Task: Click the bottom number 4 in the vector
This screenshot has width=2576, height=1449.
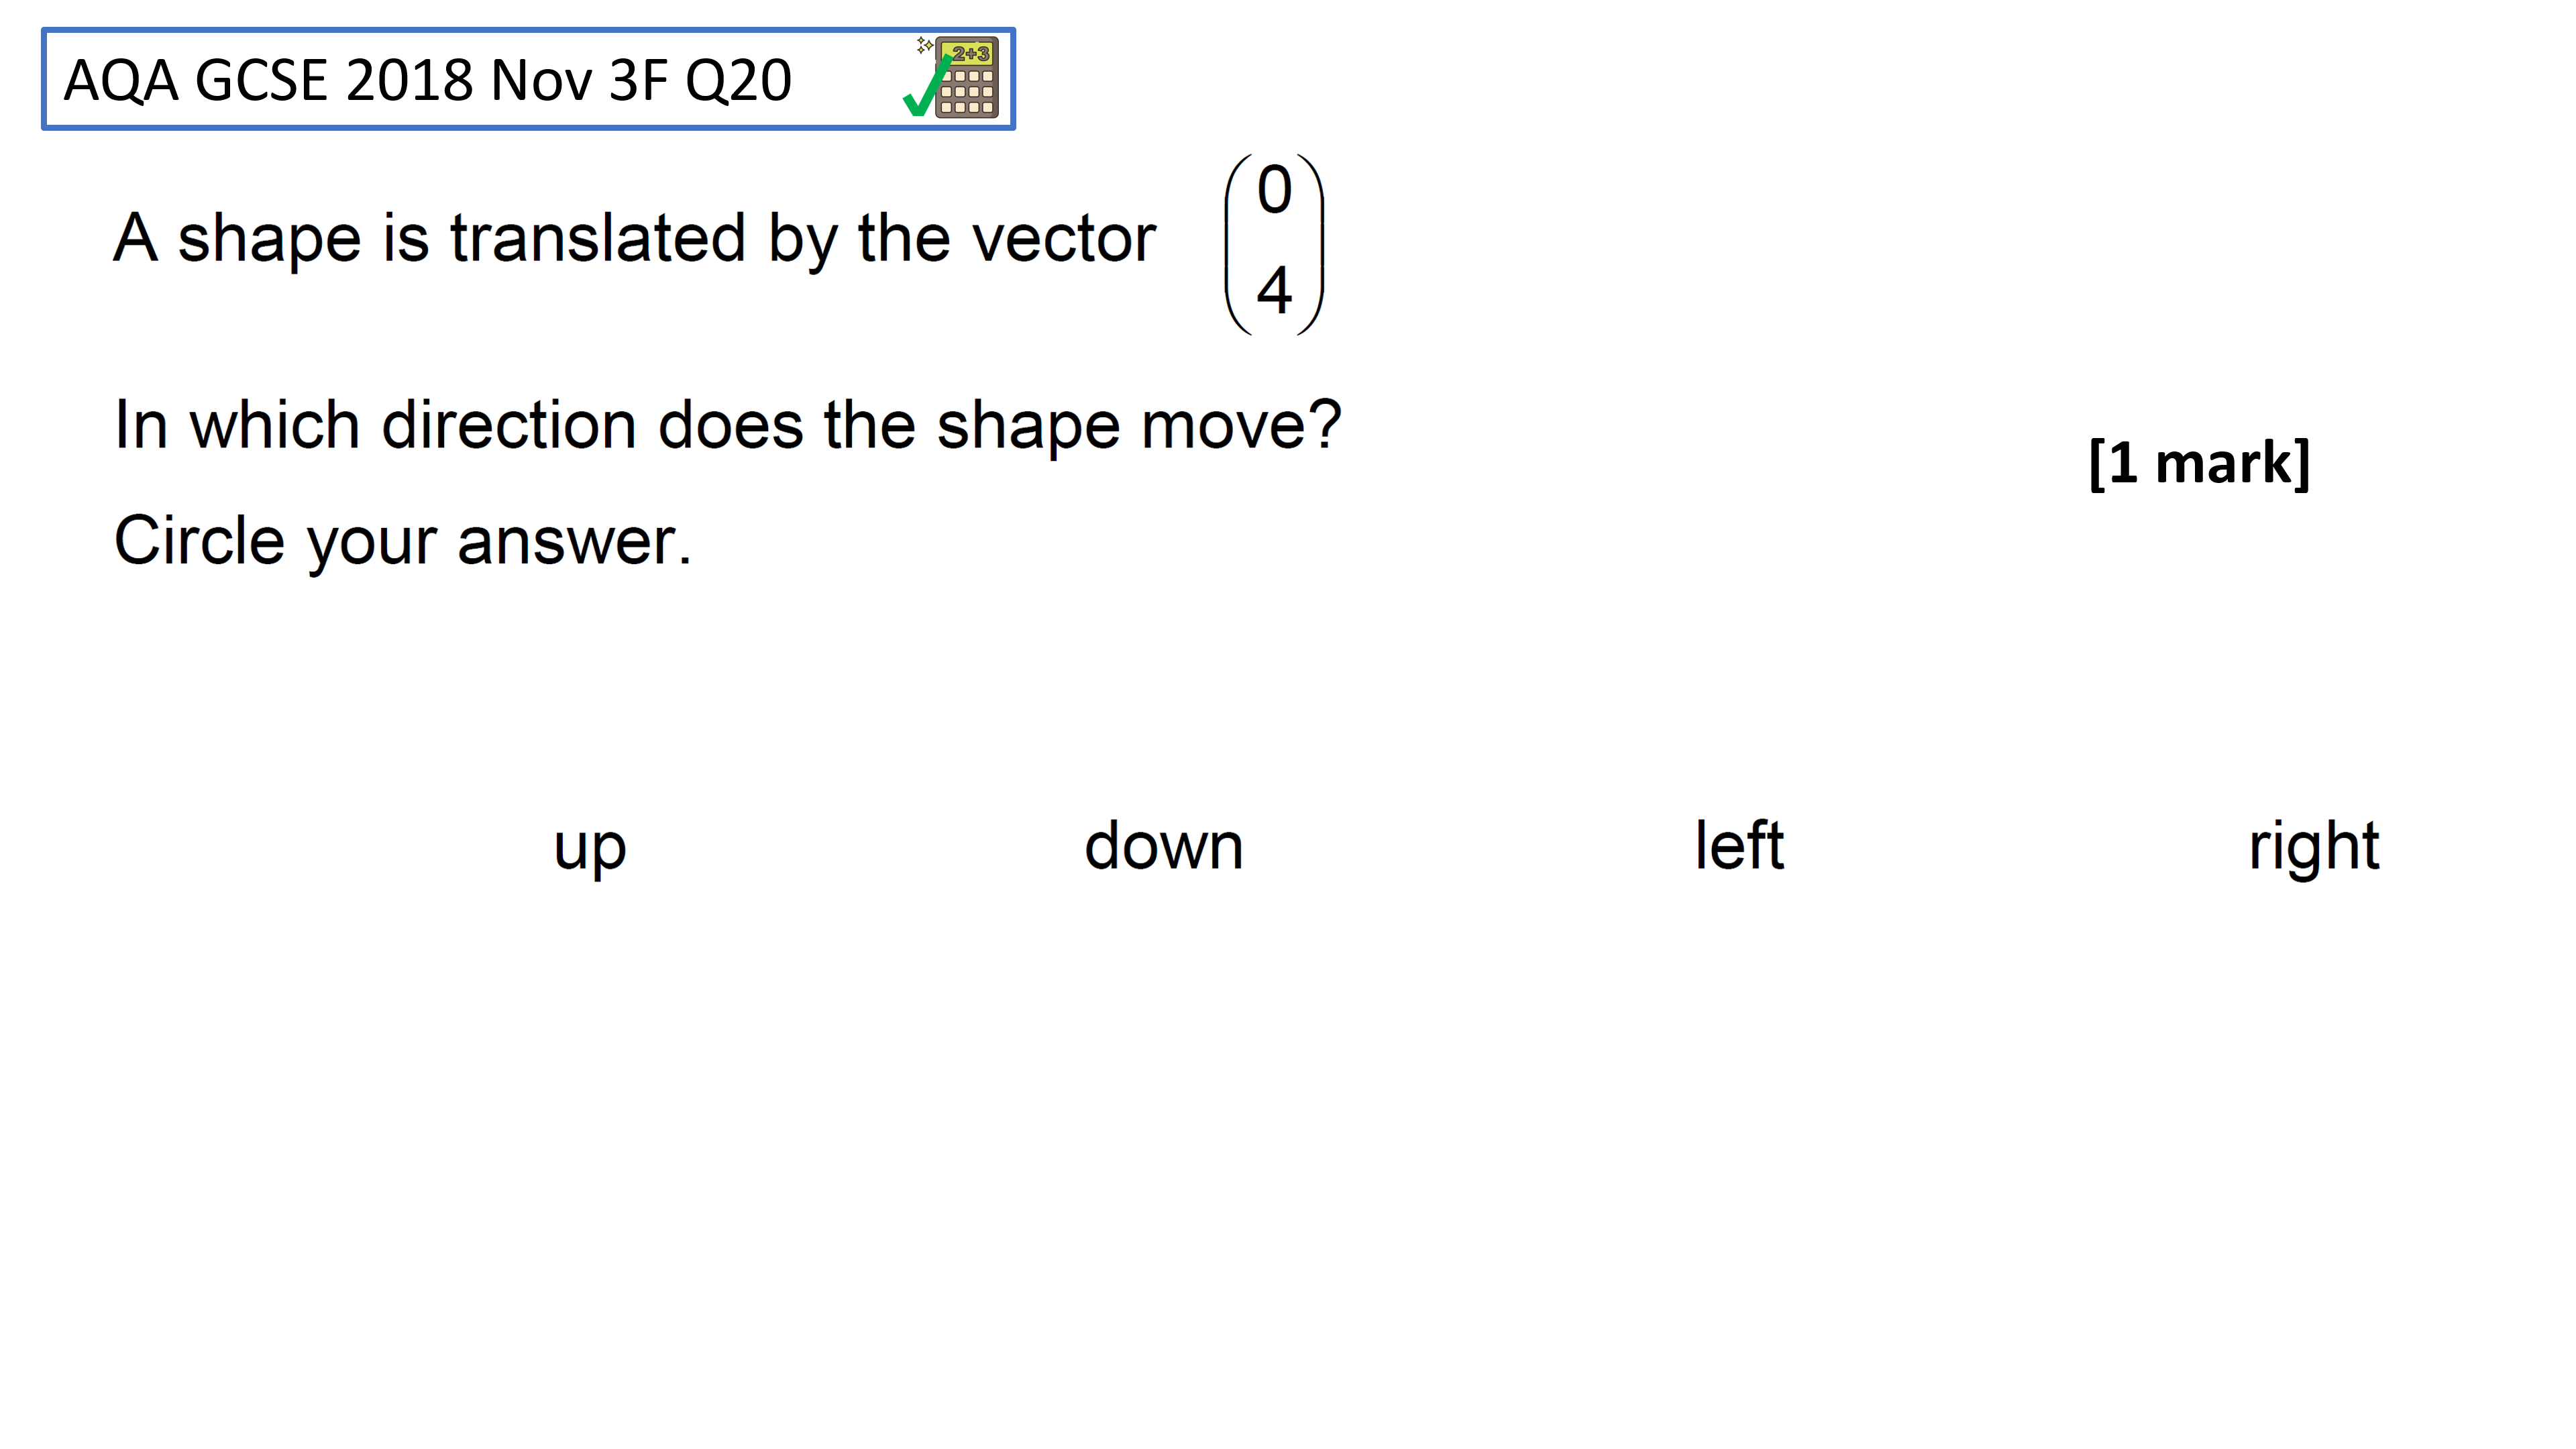Action: 1274,290
